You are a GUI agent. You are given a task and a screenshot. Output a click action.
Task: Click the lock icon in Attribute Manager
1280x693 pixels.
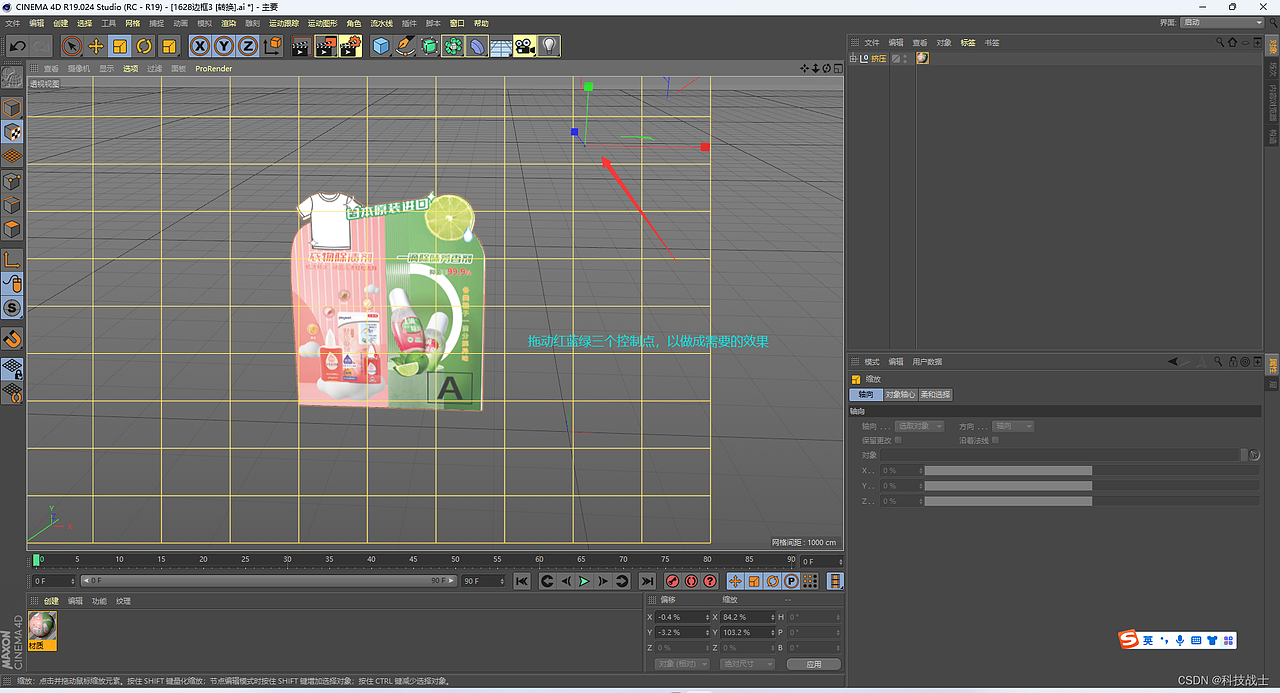point(1232,361)
